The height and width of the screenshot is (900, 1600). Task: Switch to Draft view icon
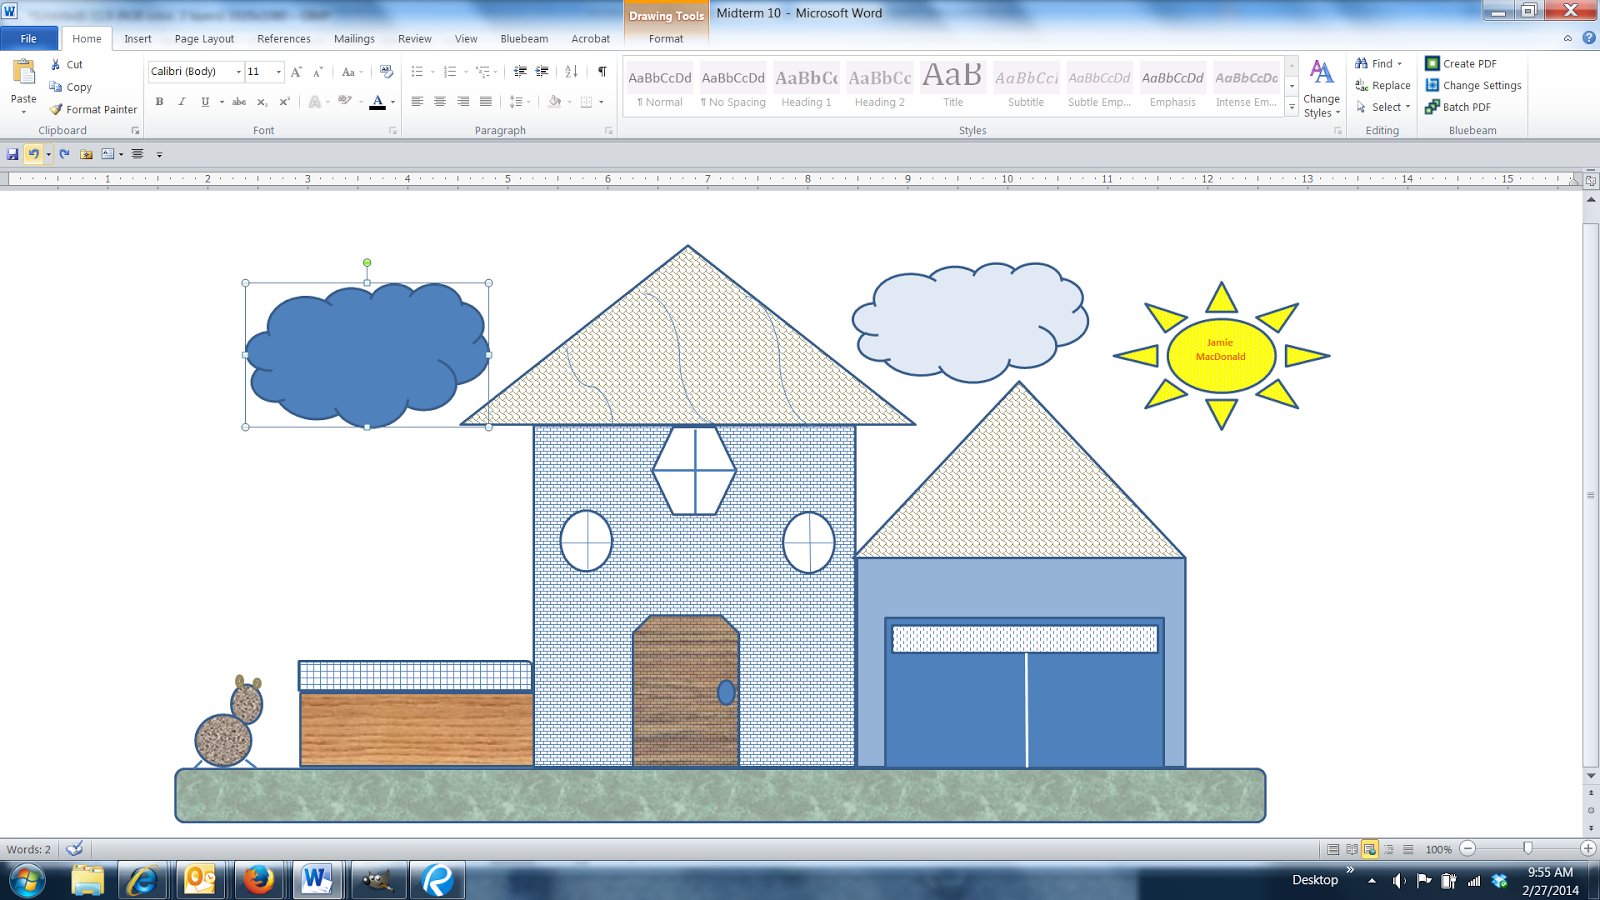(x=1408, y=849)
